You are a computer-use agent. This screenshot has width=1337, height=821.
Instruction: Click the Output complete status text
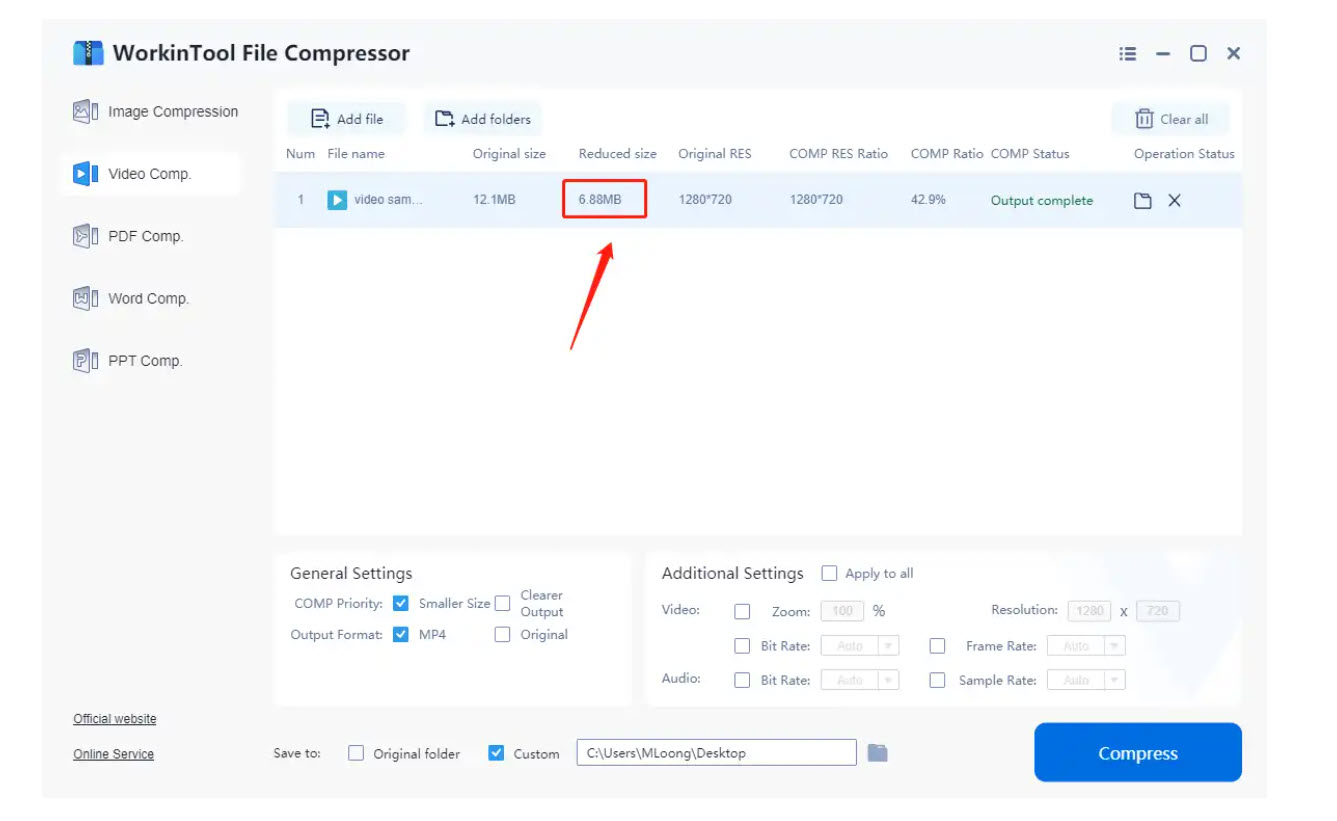1042,201
